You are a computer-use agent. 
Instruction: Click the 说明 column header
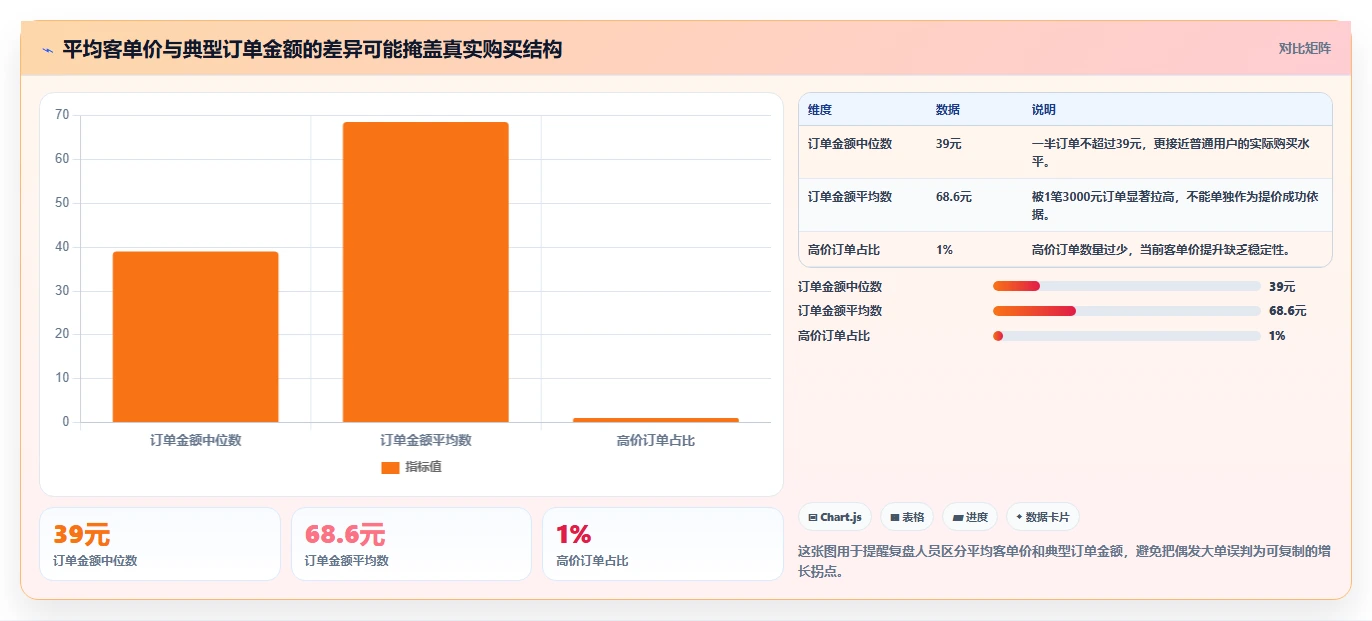coord(1044,110)
